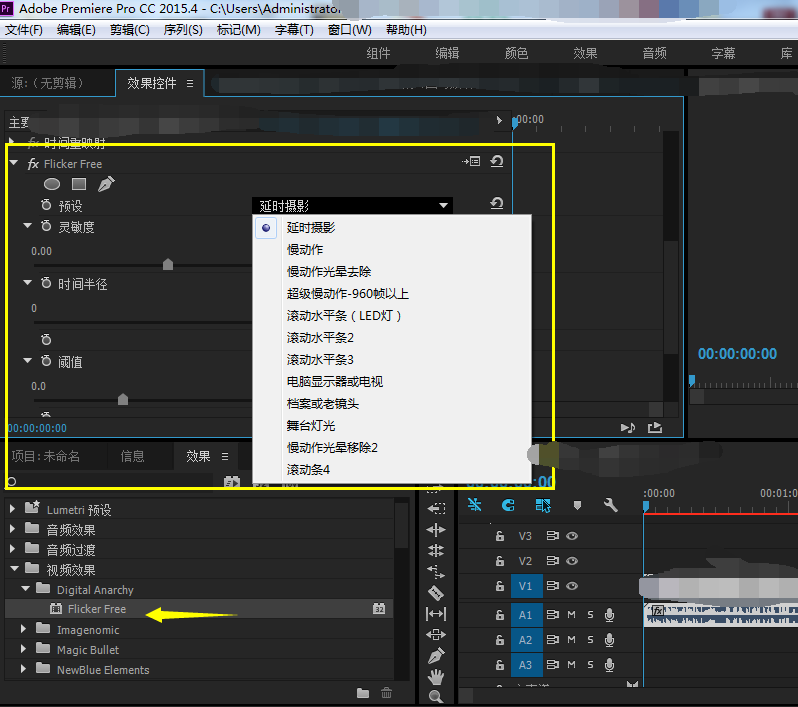Open the 文件(F) menu
This screenshot has width=798, height=707.
coord(23,30)
